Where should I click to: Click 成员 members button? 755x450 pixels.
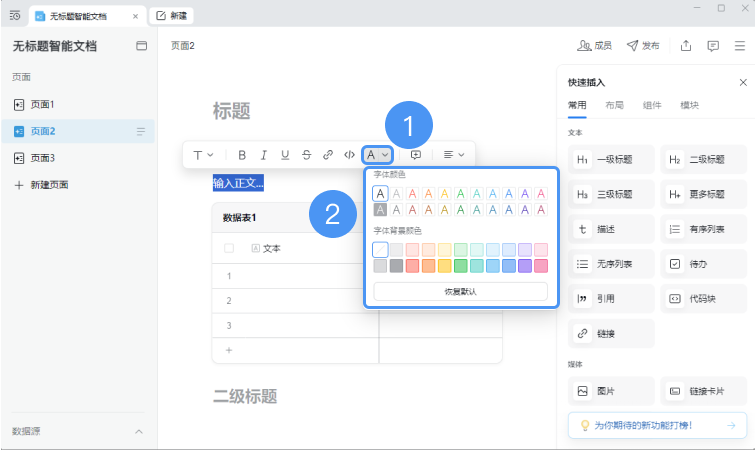(x=595, y=46)
